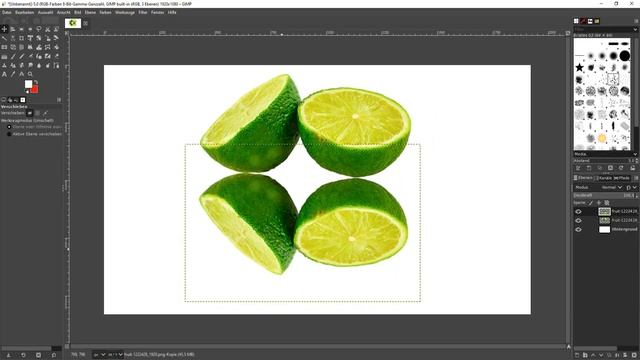Click the white foreground color swatch
640x360 pixels.
tap(28, 84)
